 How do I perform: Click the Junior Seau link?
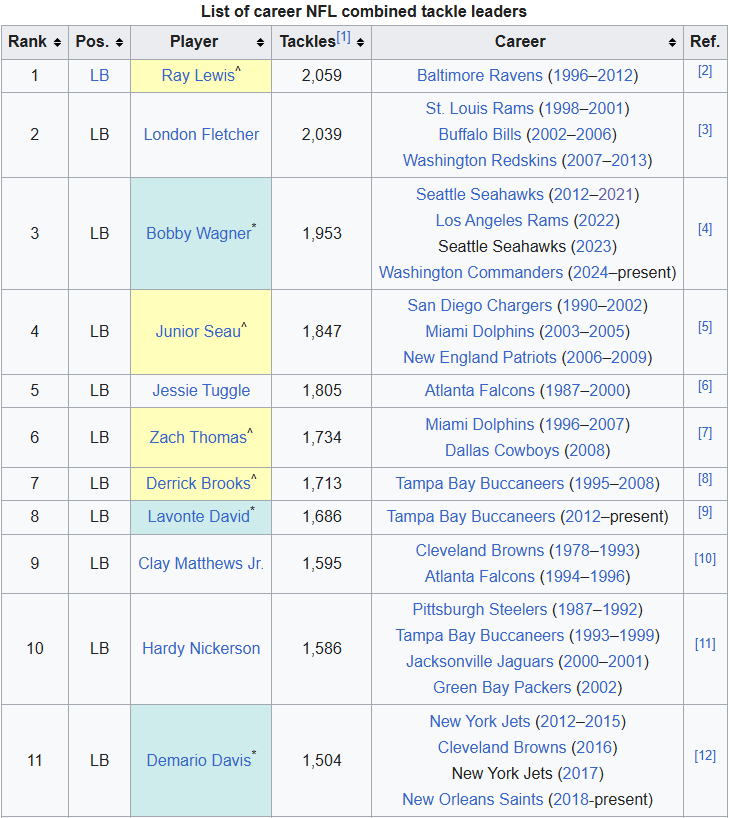pos(197,332)
